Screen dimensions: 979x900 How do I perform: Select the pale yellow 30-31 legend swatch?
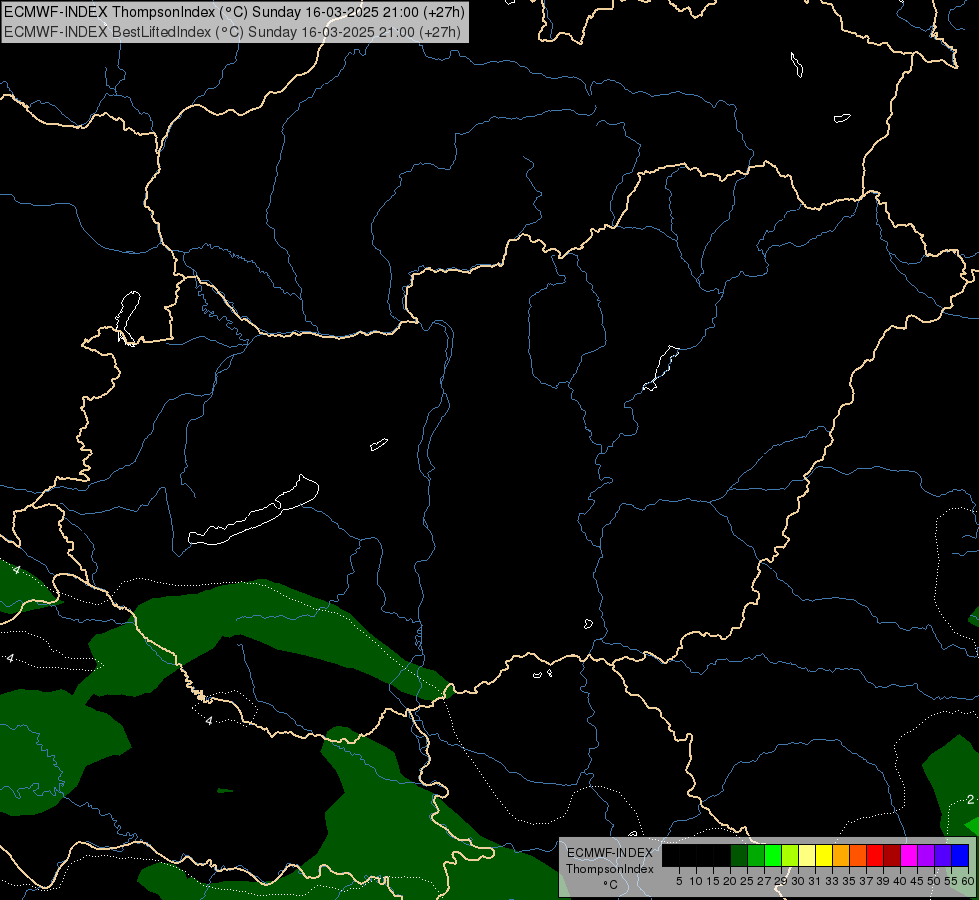(x=807, y=856)
